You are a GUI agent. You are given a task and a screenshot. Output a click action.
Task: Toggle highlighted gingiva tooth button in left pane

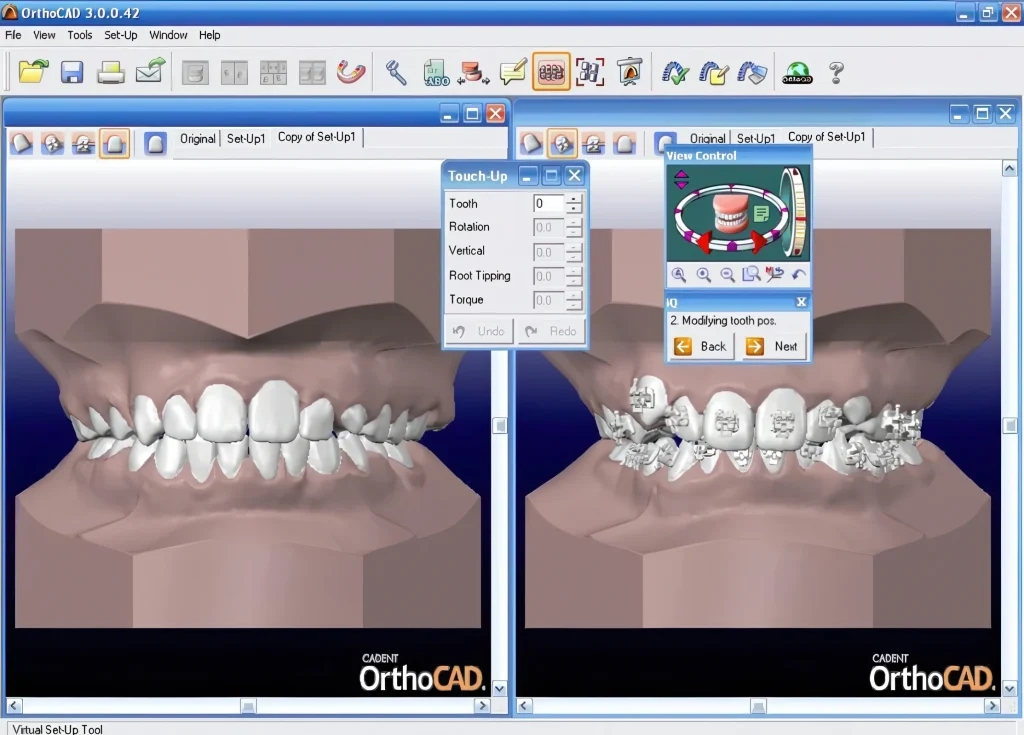click(114, 143)
